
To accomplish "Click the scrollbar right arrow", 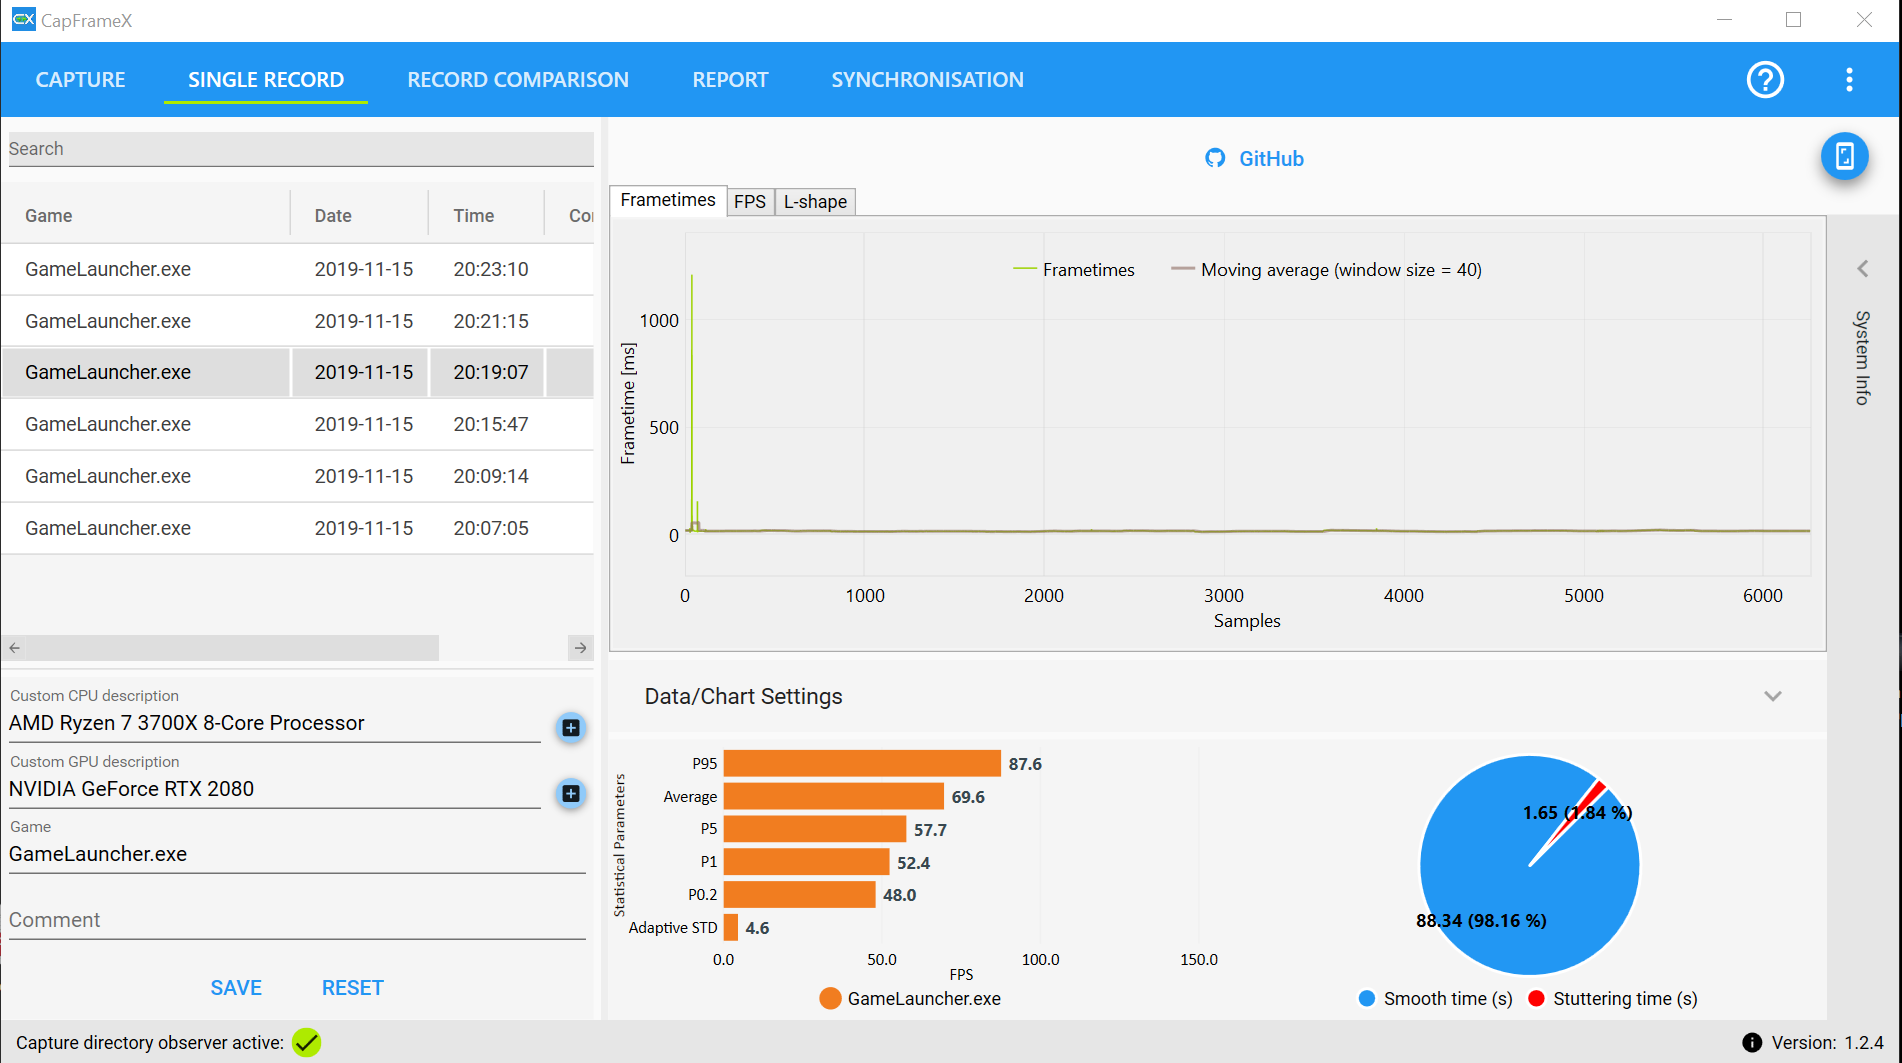I will 581,648.
